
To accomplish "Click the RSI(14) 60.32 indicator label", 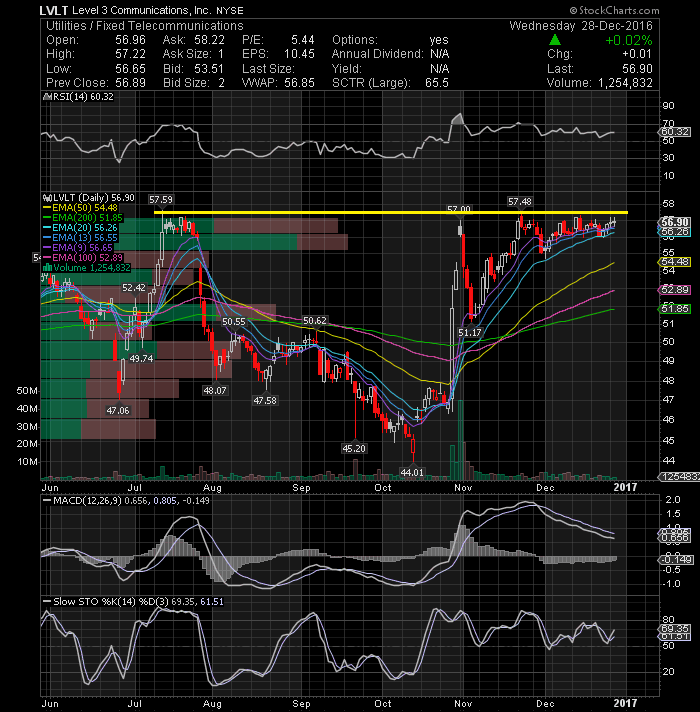I will point(82,97).
